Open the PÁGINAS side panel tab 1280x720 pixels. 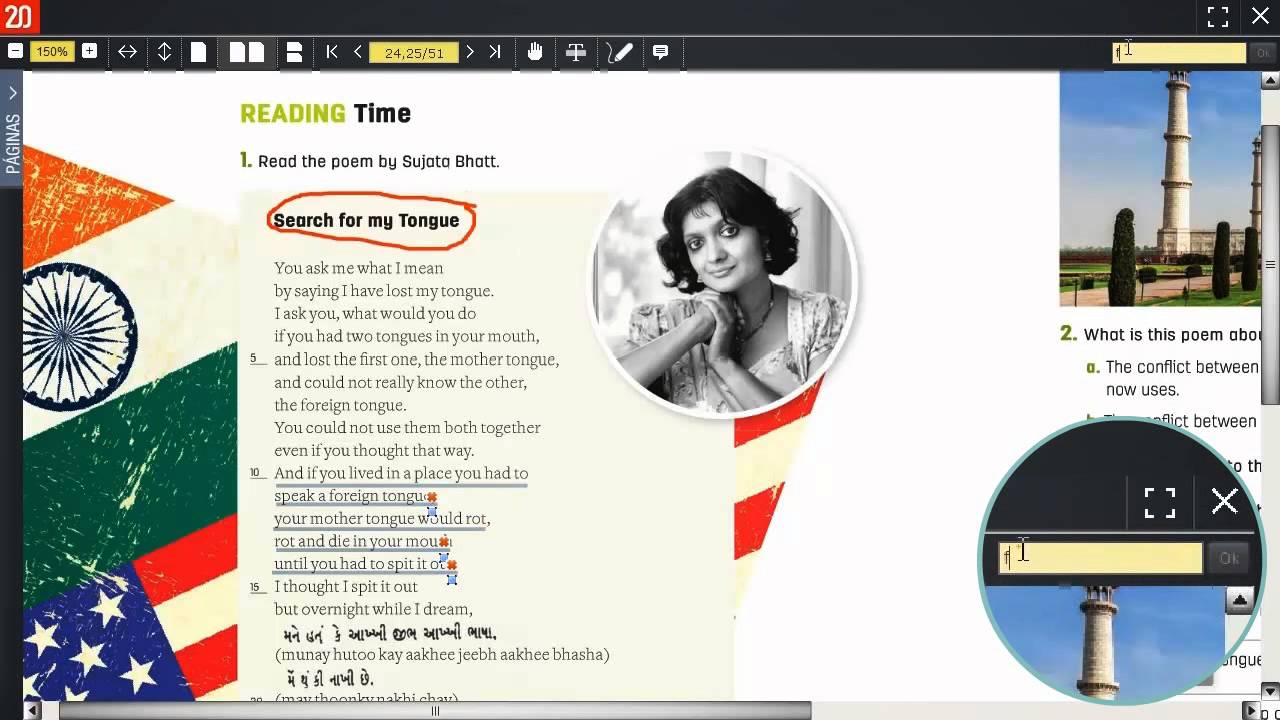point(12,144)
